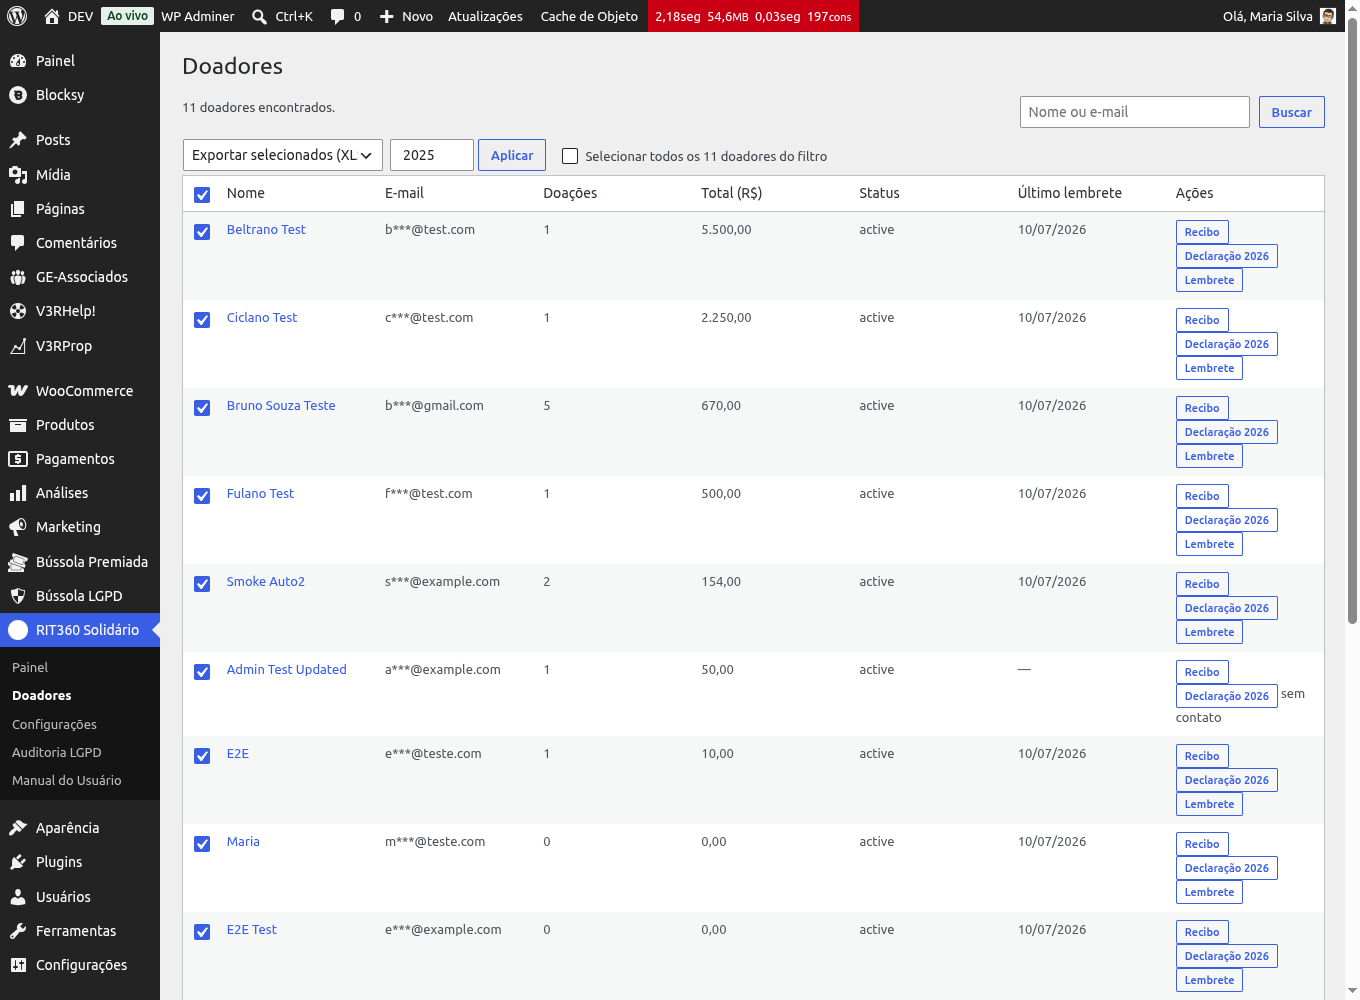Click the Plugins plug icon
This screenshot has width=1360, height=1000.
click(18, 862)
